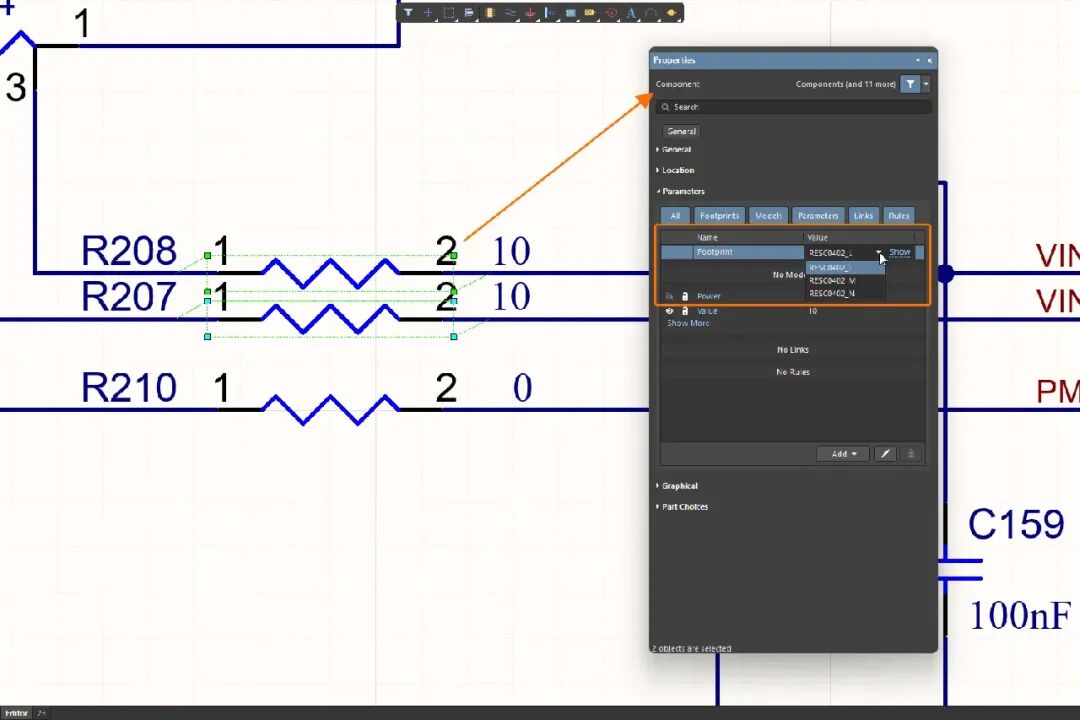The height and width of the screenshot is (720, 1080).
Task: Open the pencil edit parameter icon
Action: 885,453
